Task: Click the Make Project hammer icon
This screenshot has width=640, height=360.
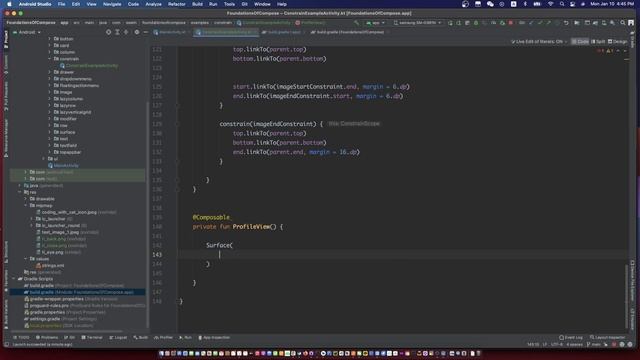Action: pyautogui.click(x=357, y=23)
